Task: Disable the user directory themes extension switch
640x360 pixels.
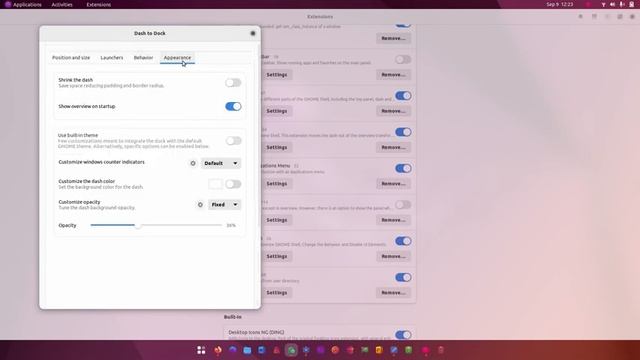Action: coord(403,278)
